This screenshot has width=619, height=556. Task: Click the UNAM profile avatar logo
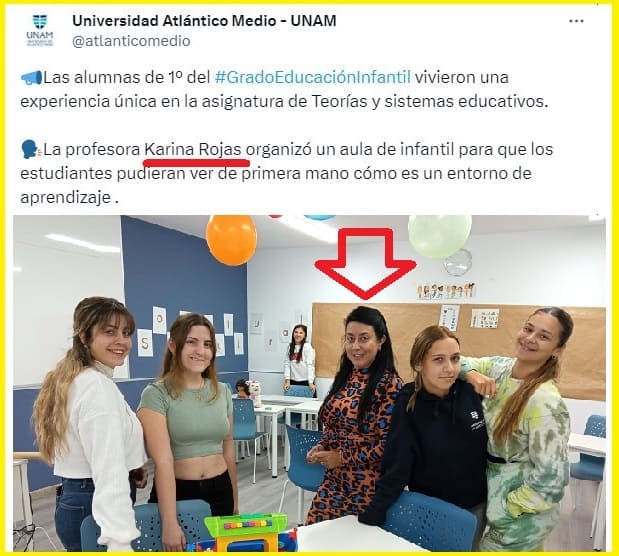point(39,30)
